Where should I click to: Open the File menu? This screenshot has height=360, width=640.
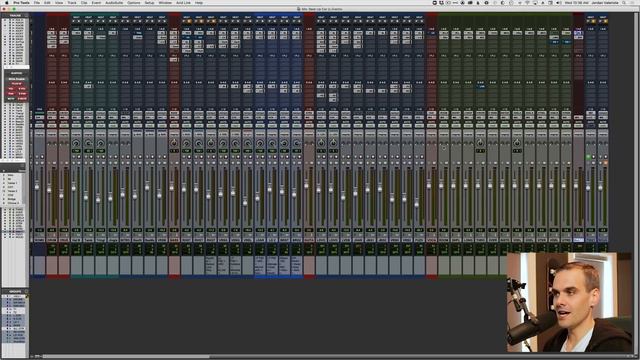point(37,3)
